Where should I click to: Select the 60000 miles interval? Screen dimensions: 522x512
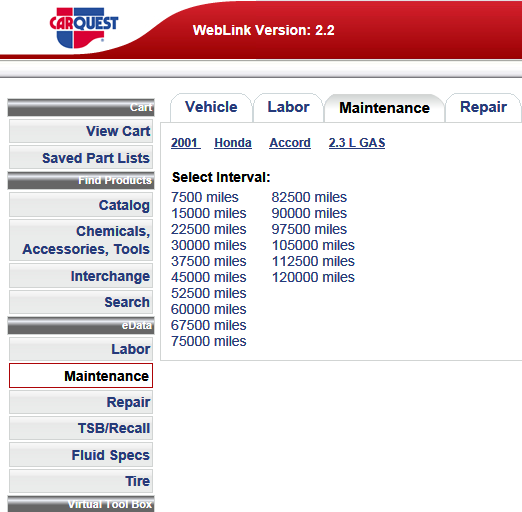coord(209,309)
